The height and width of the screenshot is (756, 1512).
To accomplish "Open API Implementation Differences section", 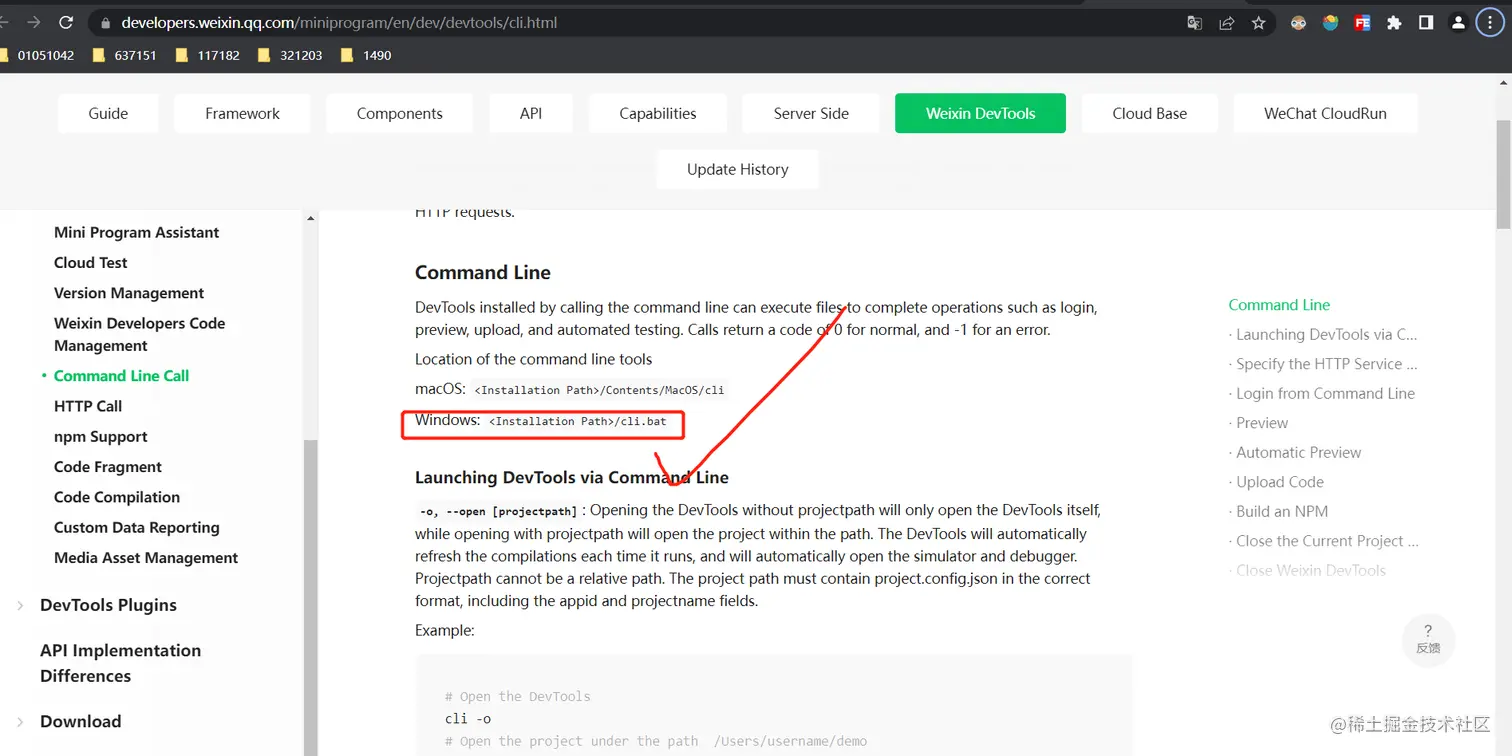I will point(120,663).
